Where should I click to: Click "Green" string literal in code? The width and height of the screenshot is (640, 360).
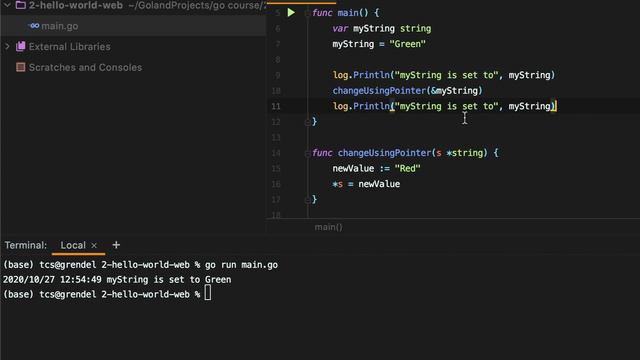pos(407,44)
